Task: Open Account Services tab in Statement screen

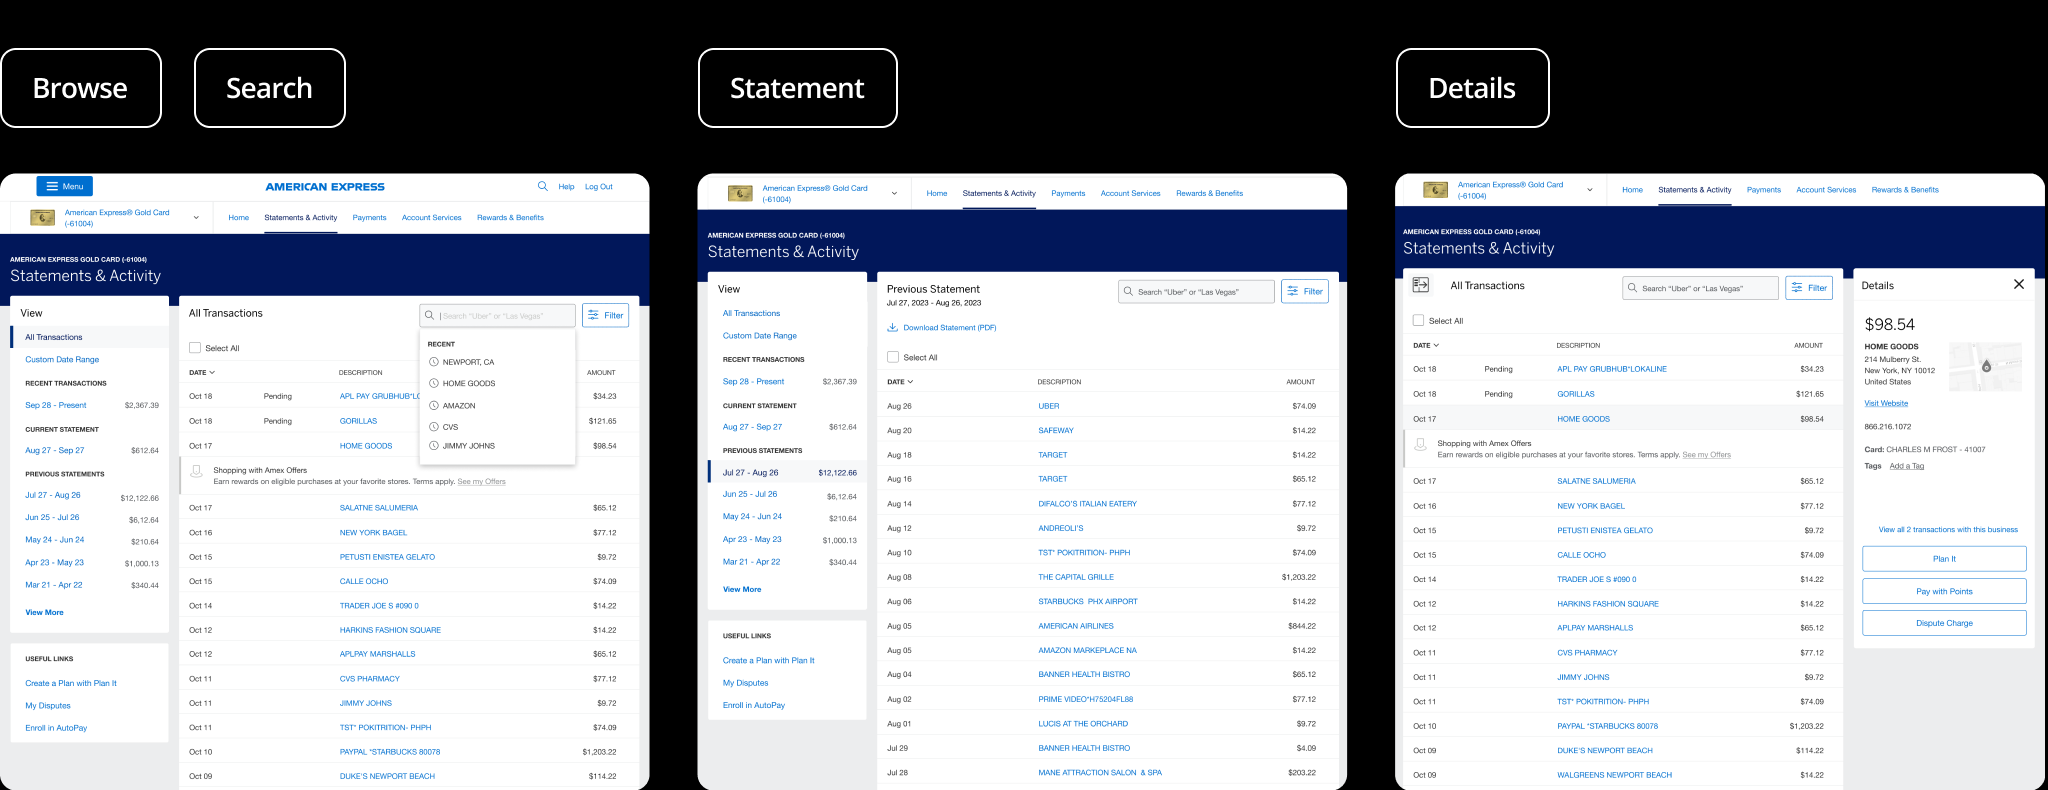Action: pos(1130,193)
